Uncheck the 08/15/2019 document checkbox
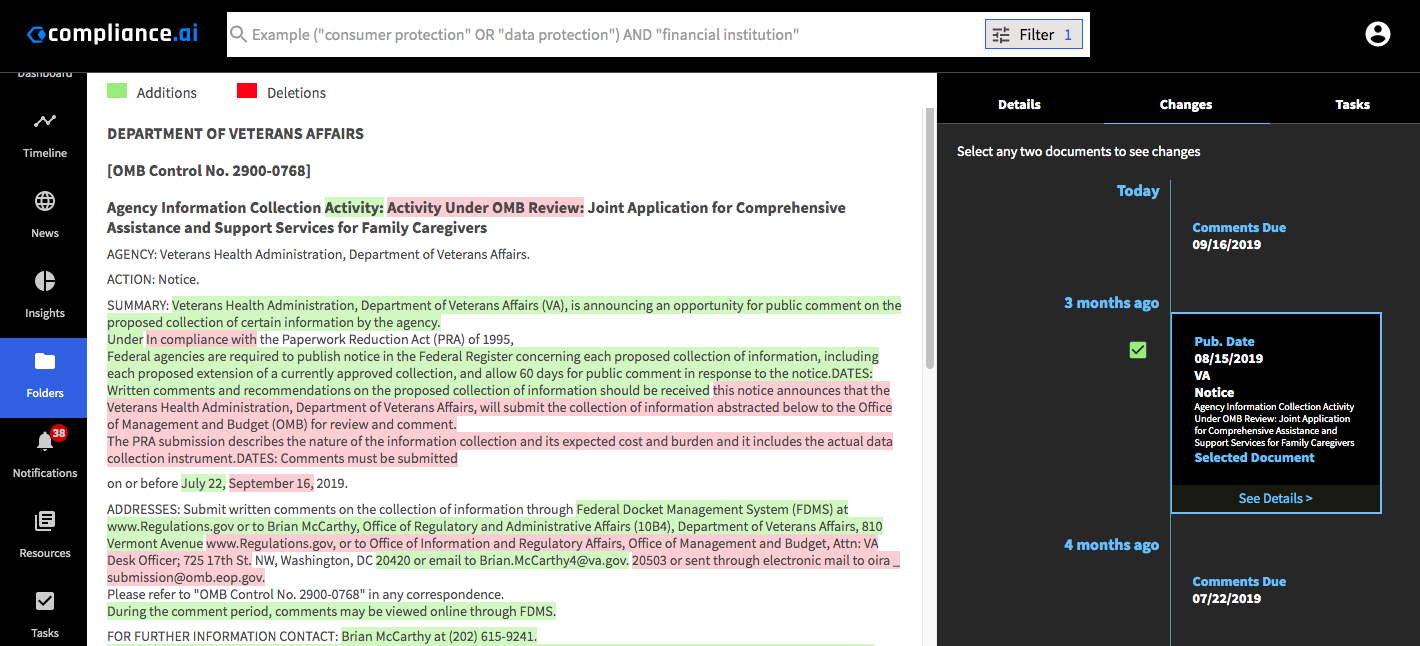 [1138, 350]
